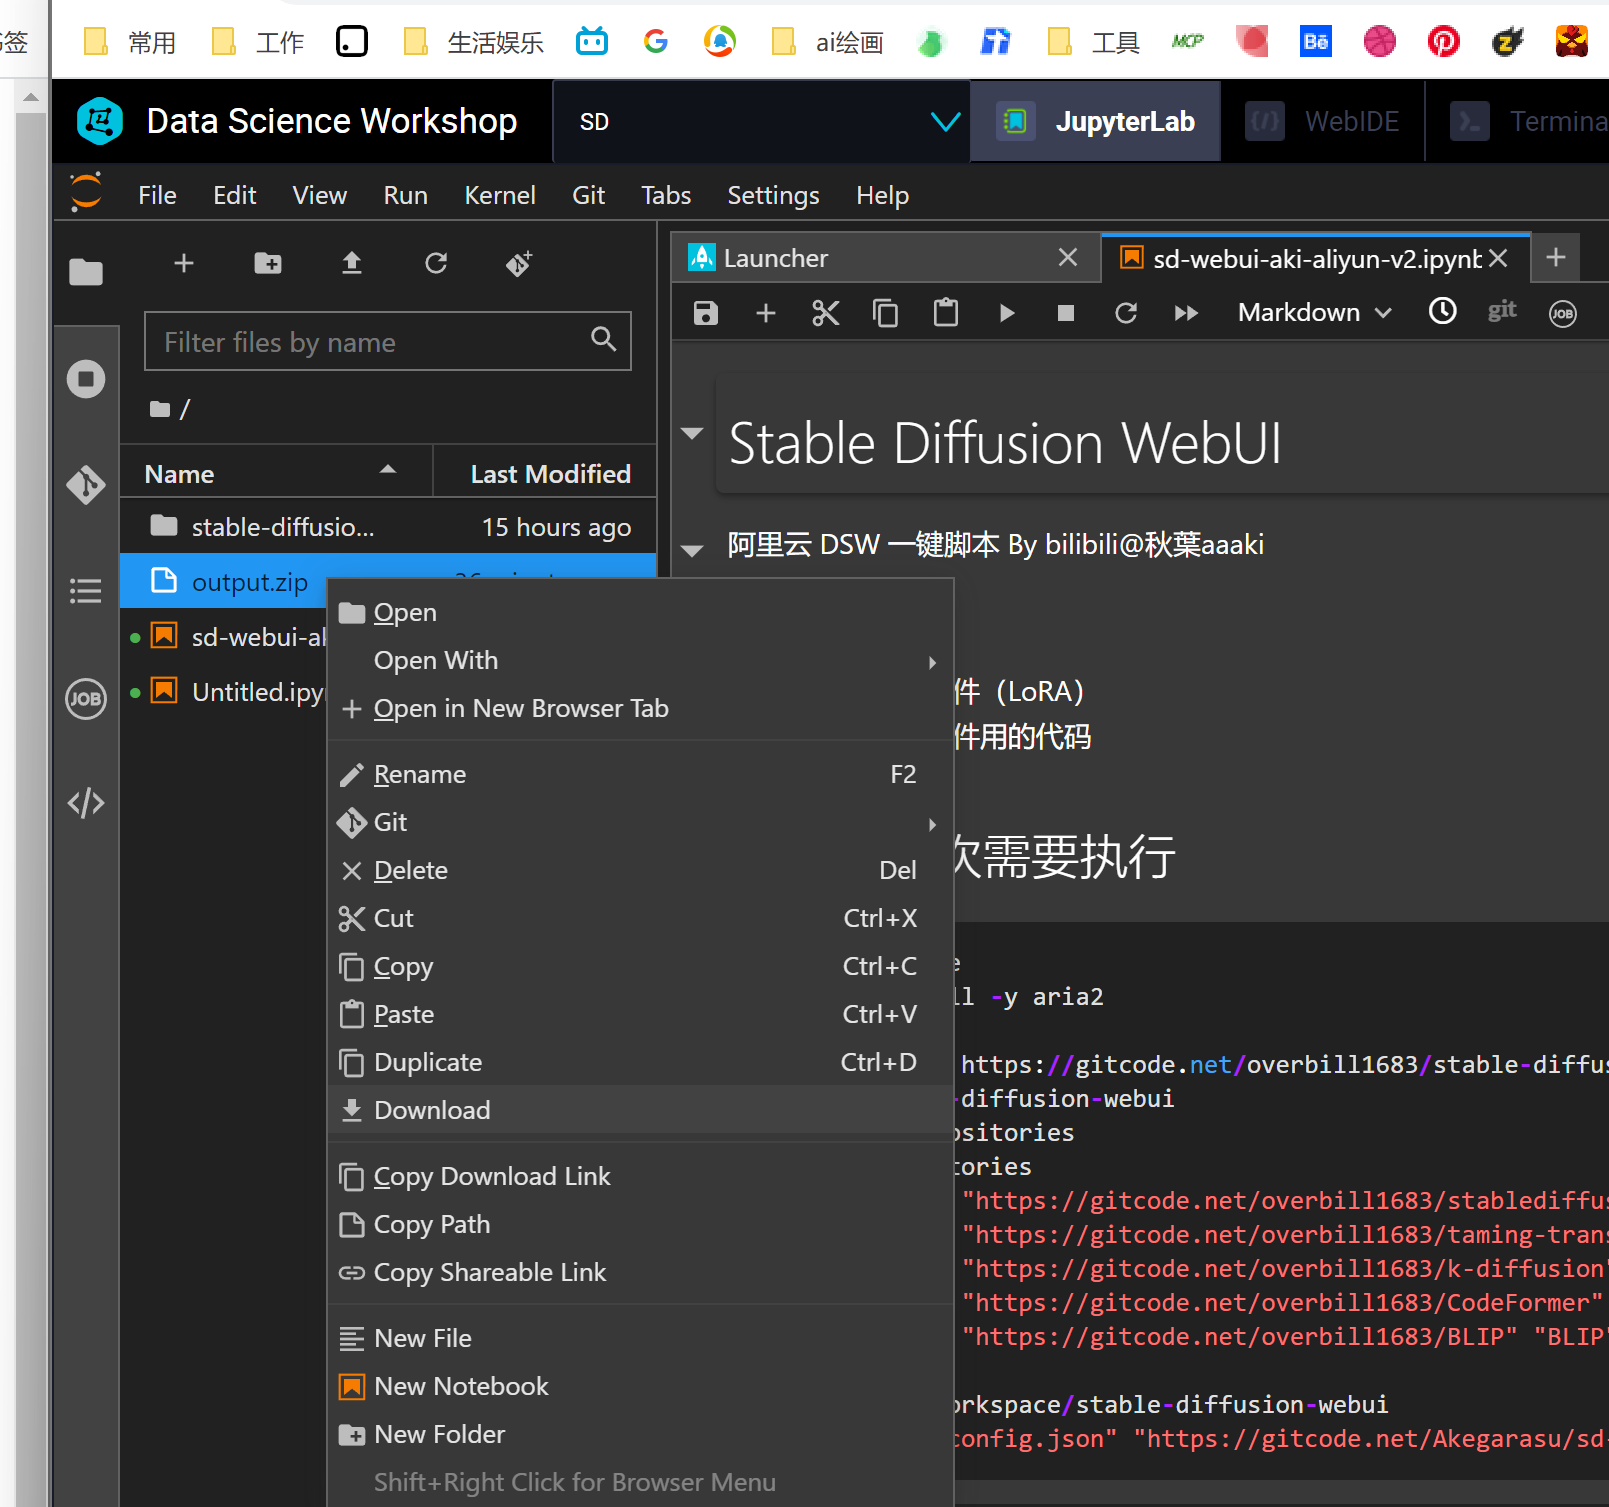This screenshot has width=1609, height=1507.
Task: Open Running Terminals and Kernels sidebar icon
Action: pyautogui.click(x=86, y=379)
